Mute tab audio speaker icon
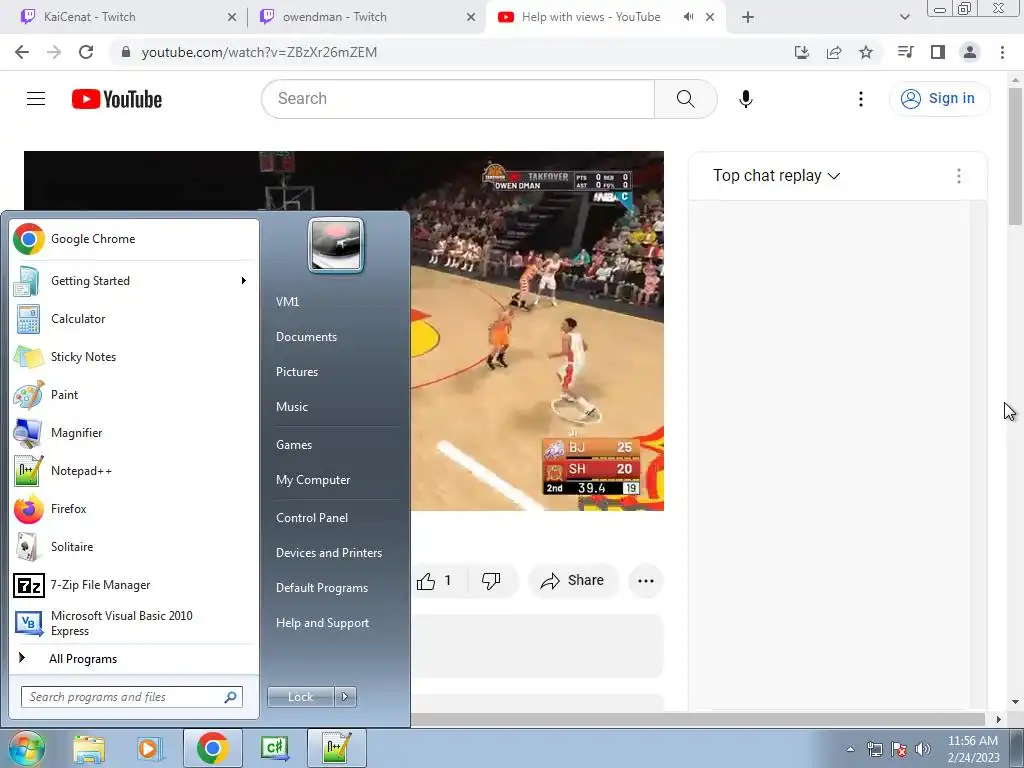Viewport: 1024px width, 768px height. pos(688,17)
